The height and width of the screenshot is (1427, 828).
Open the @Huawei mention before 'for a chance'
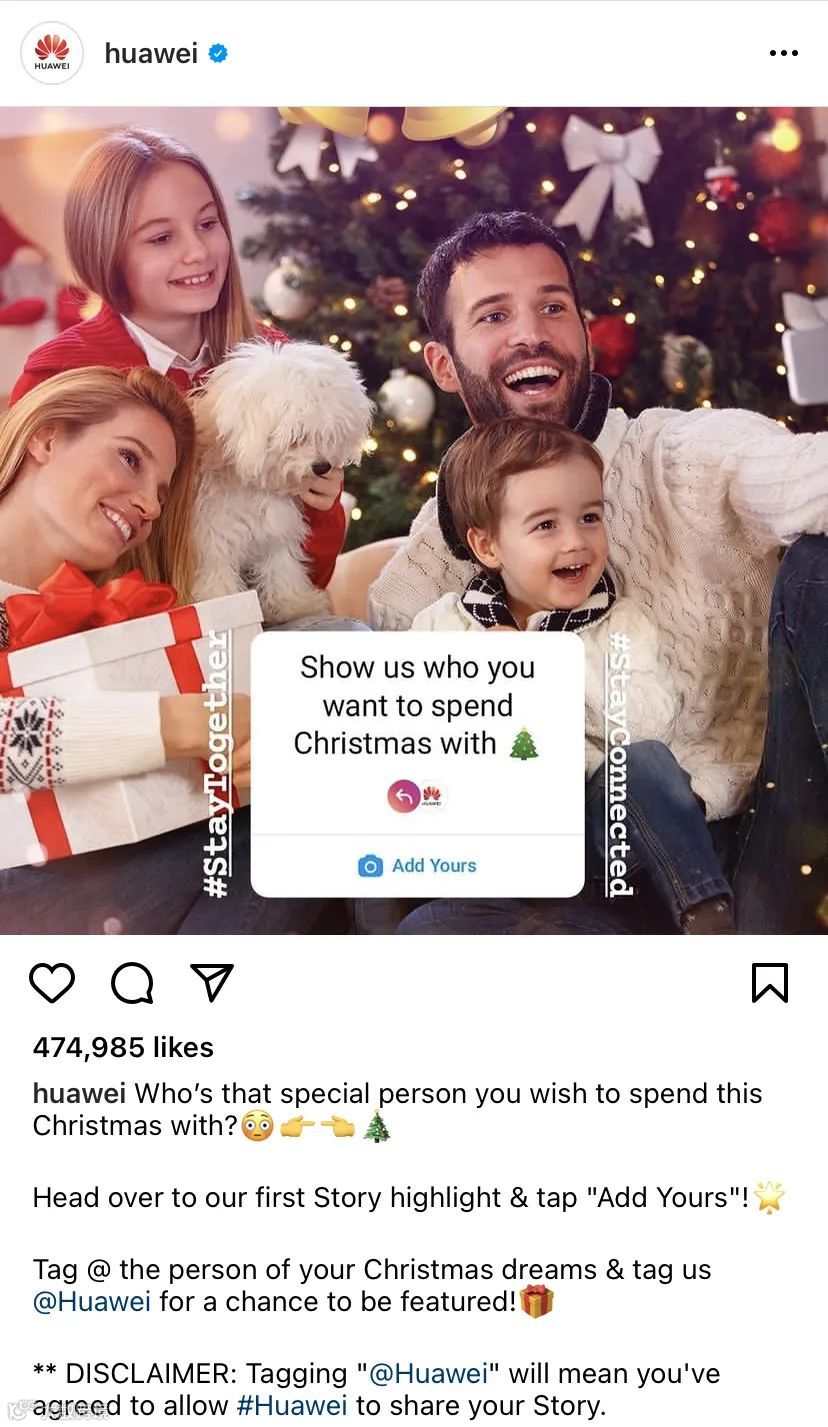tap(92, 1301)
